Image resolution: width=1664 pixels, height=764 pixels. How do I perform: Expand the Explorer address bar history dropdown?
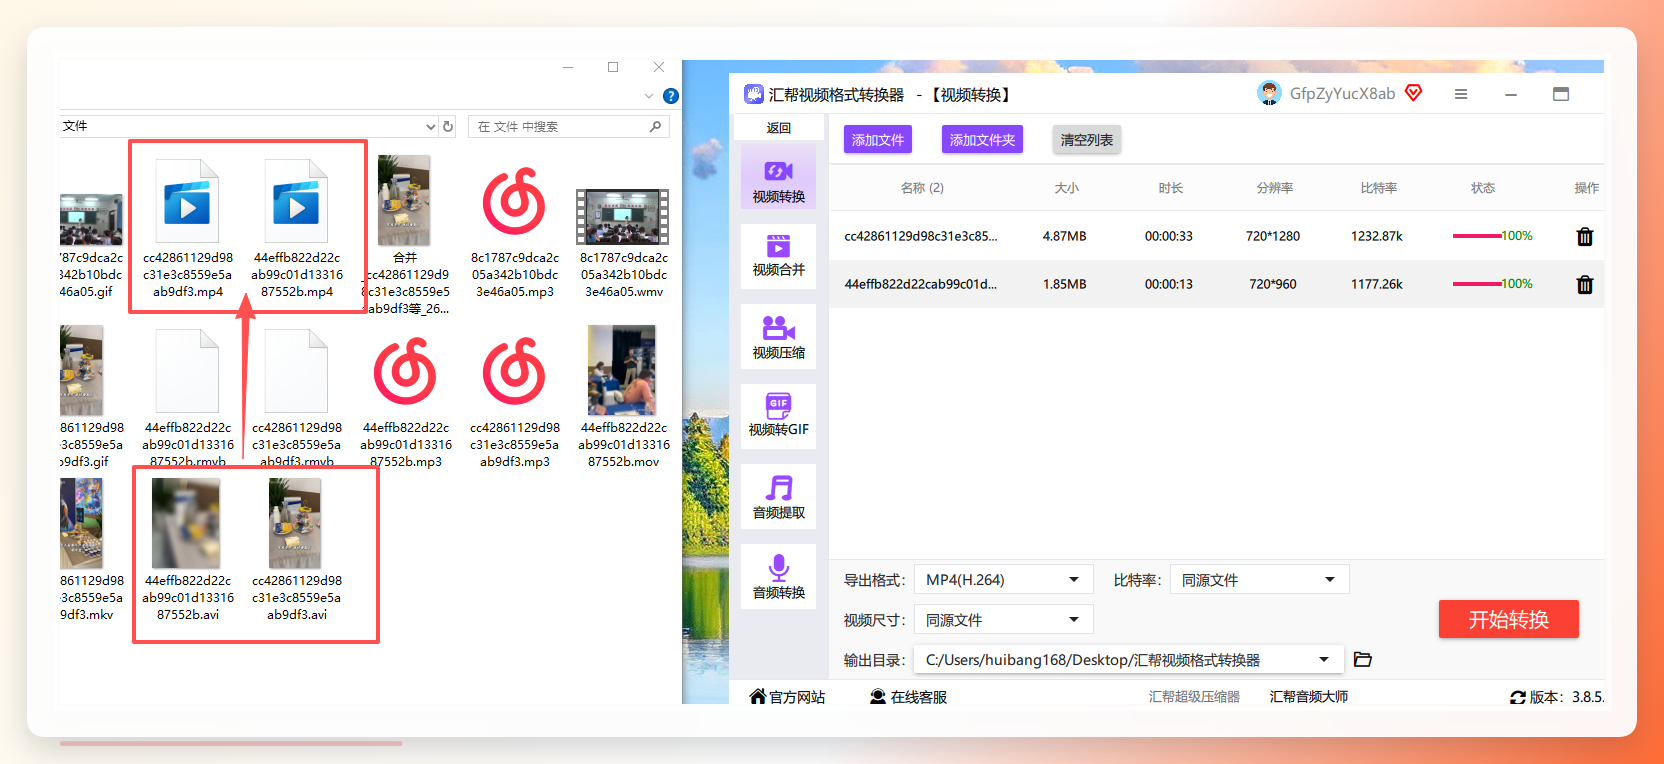coord(431,127)
